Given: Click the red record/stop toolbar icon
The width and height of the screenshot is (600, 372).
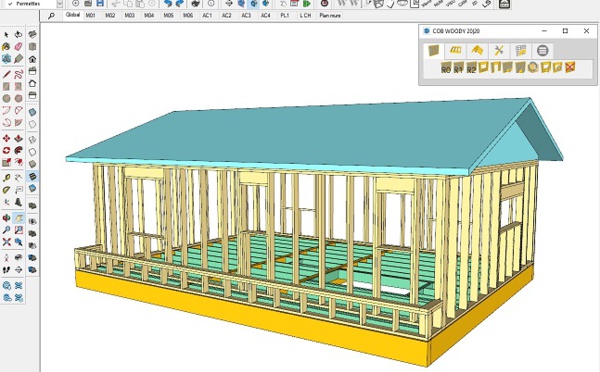Looking at the screenshot, I should [x=324, y=3].
